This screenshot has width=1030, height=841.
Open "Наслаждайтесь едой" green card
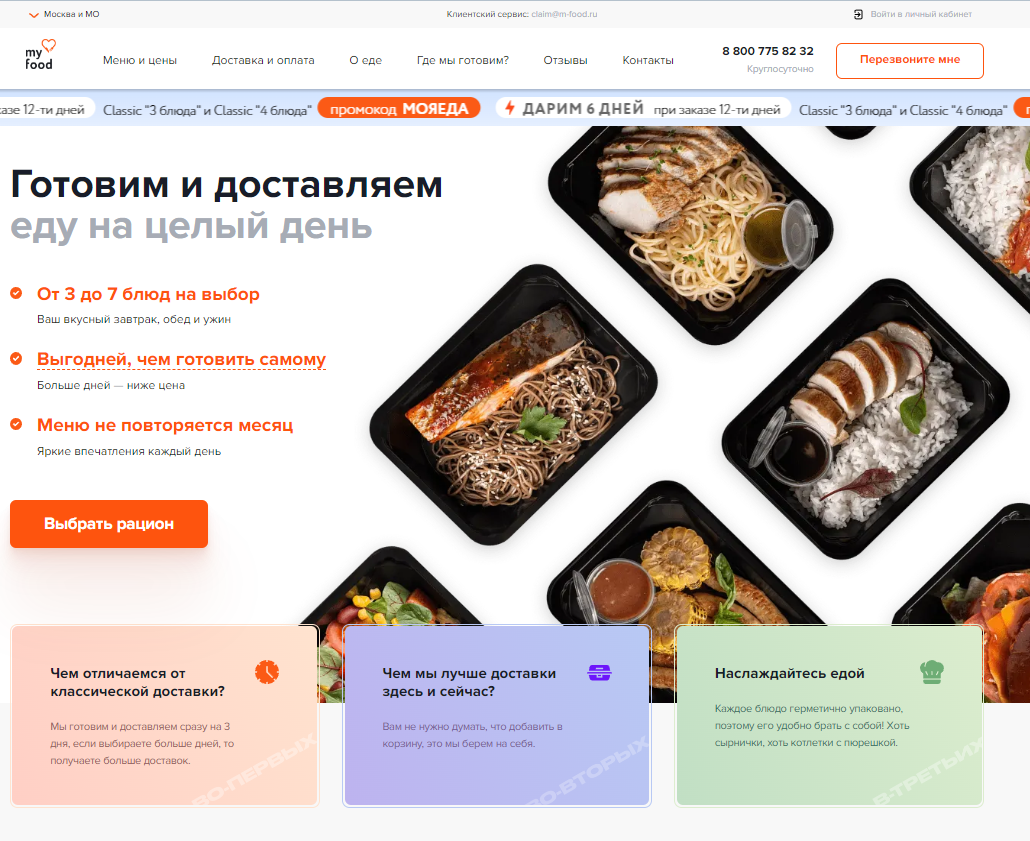click(x=829, y=716)
